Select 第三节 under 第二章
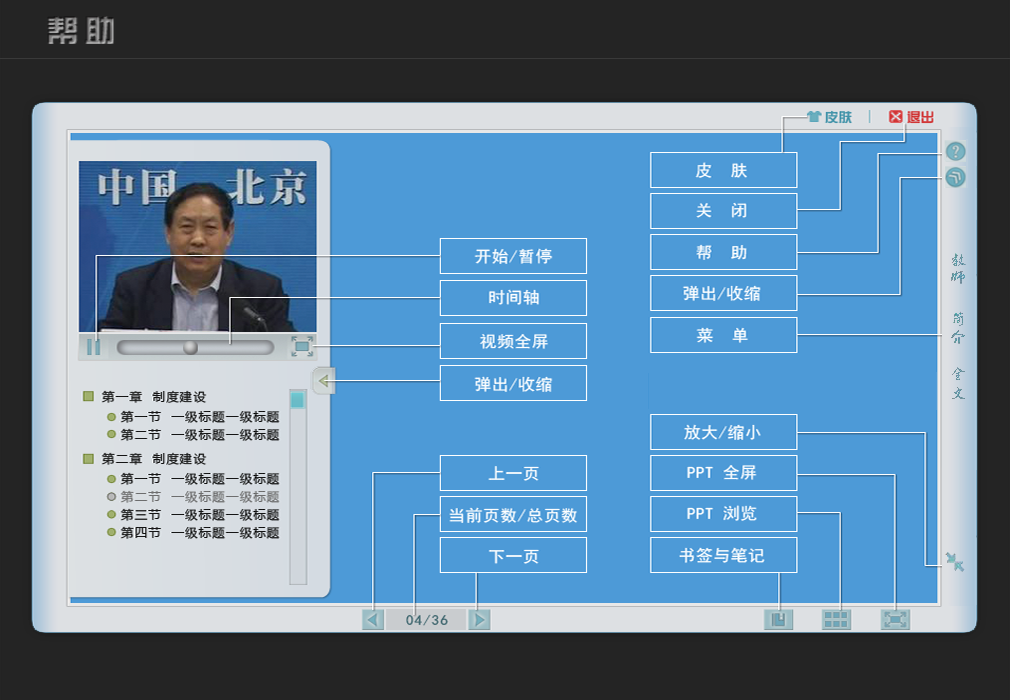This screenshot has height=700, width=1010. click(199, 515)
